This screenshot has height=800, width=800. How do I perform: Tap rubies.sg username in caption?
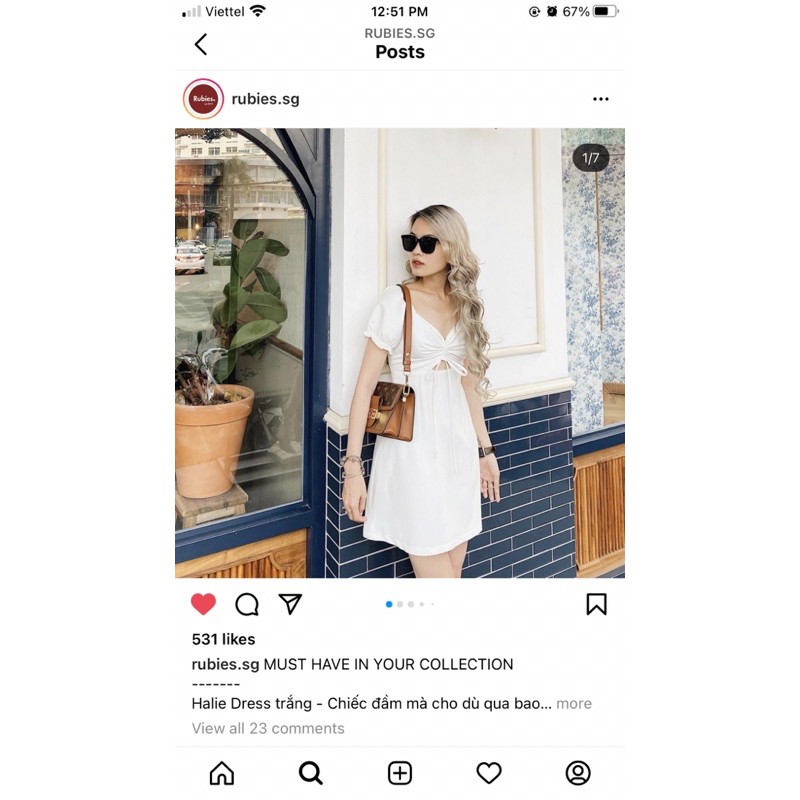(x=226, y=664)
